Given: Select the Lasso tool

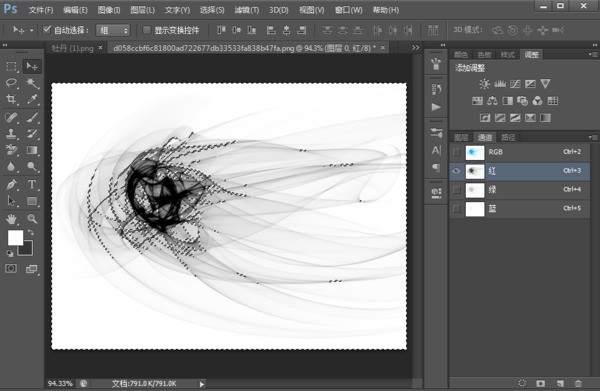Looking at the screenshot, I should tap(11, 83).
